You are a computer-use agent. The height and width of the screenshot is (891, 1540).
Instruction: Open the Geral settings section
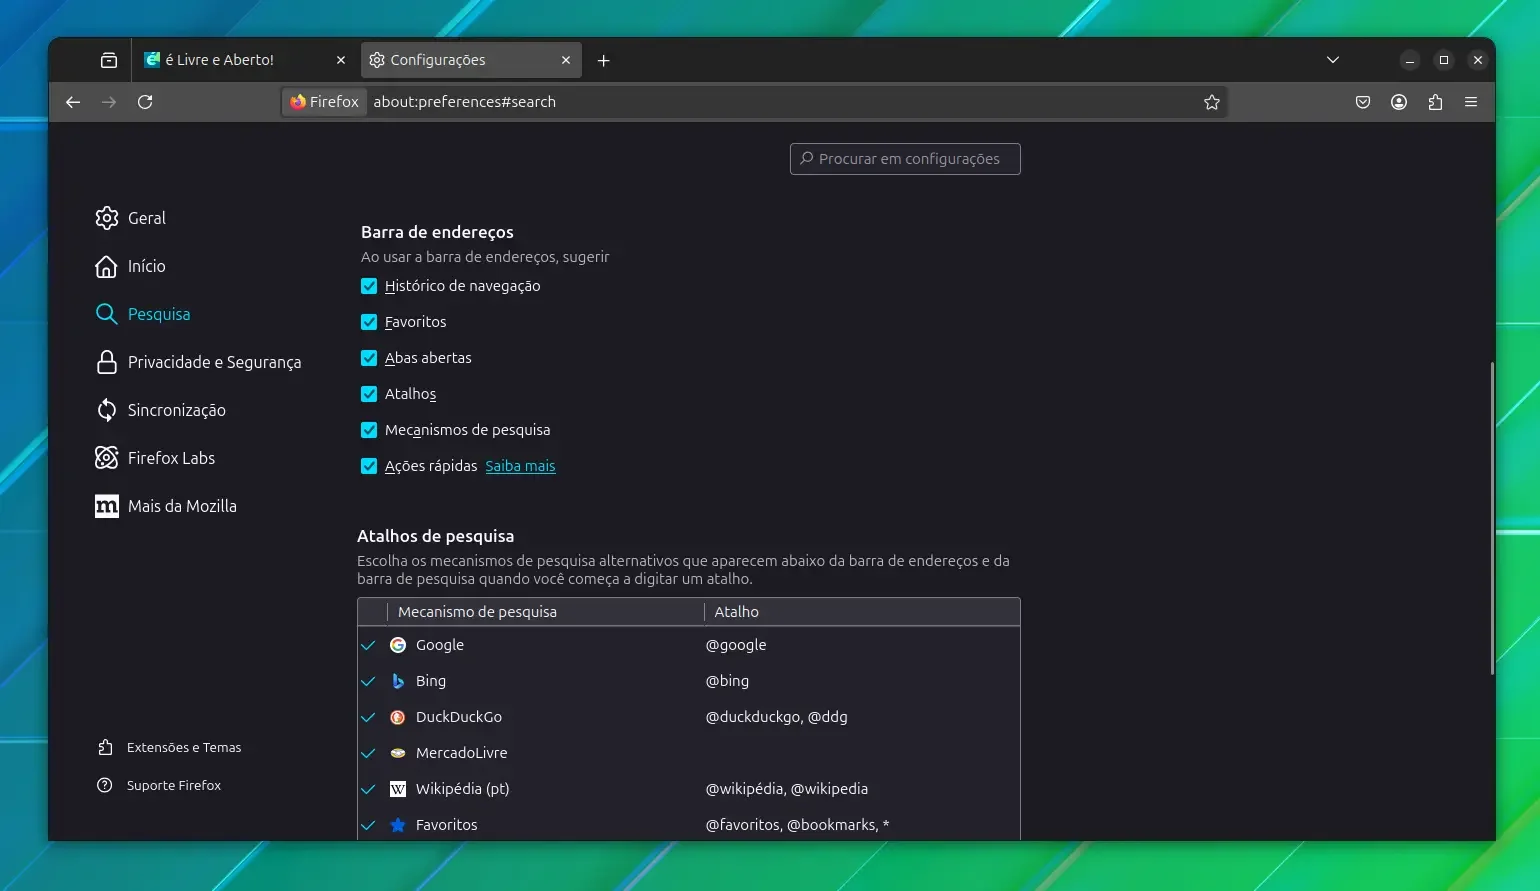point(147,218)
